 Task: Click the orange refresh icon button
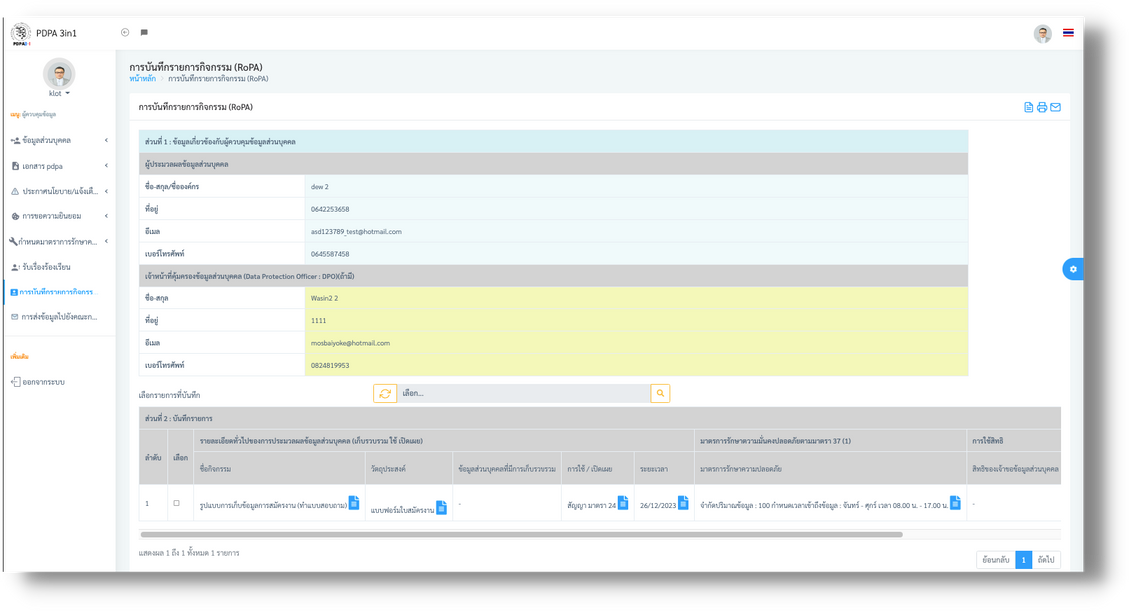tap(385, 394)
